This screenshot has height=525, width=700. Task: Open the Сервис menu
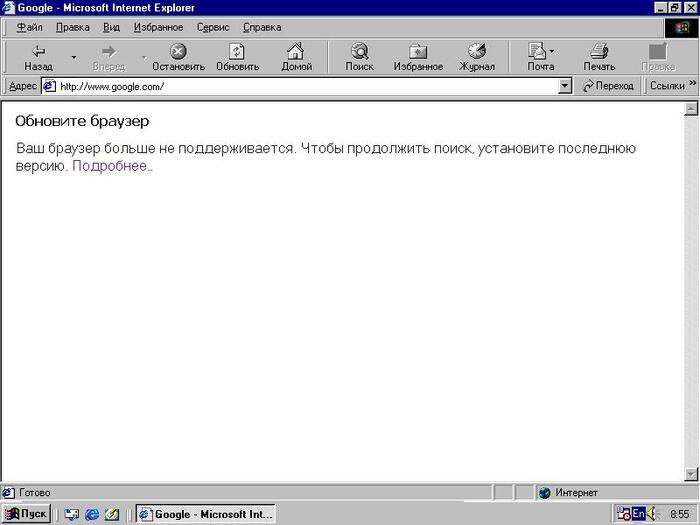(212, 27)
